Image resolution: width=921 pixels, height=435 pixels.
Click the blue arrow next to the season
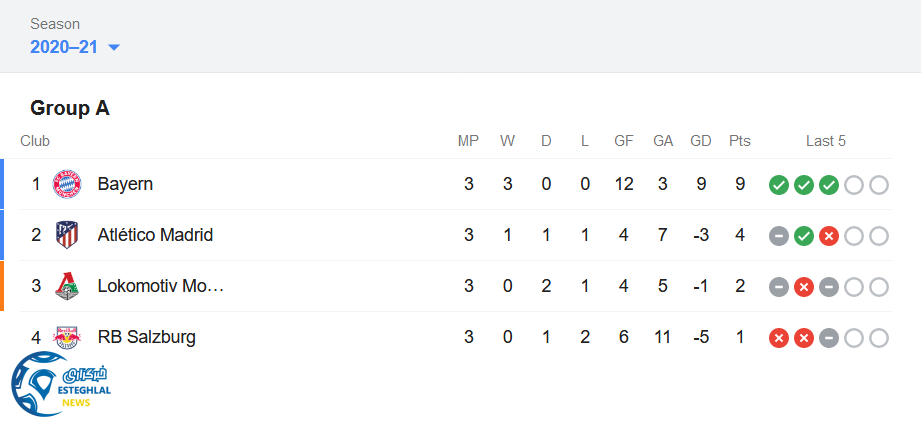coord(113,48)
